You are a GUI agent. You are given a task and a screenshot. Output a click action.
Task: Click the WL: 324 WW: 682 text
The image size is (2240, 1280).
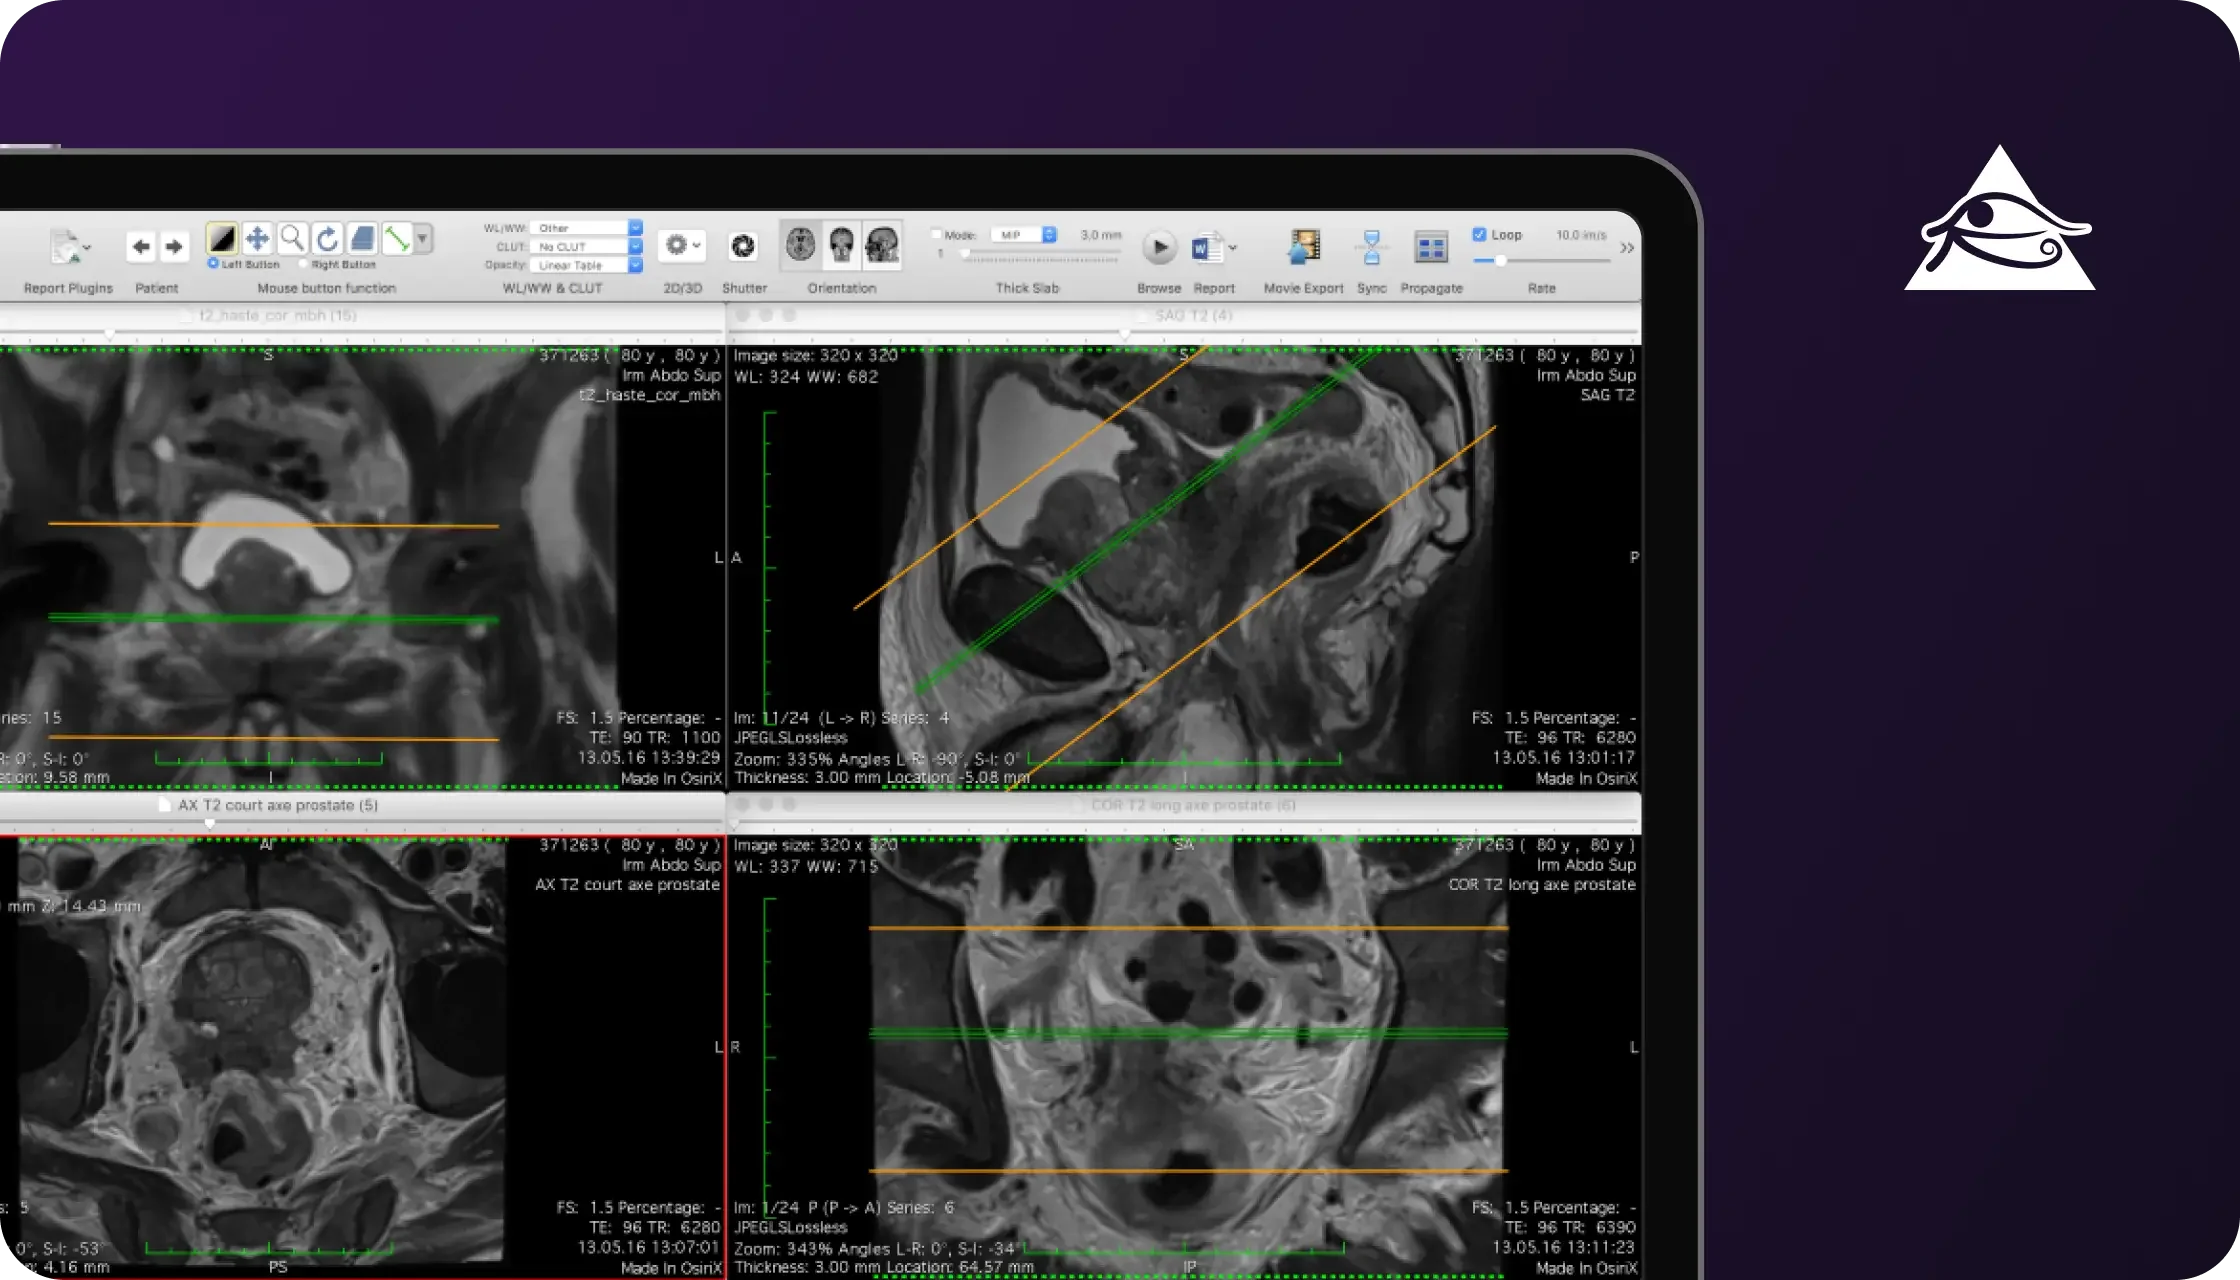(x=806, y=377)
